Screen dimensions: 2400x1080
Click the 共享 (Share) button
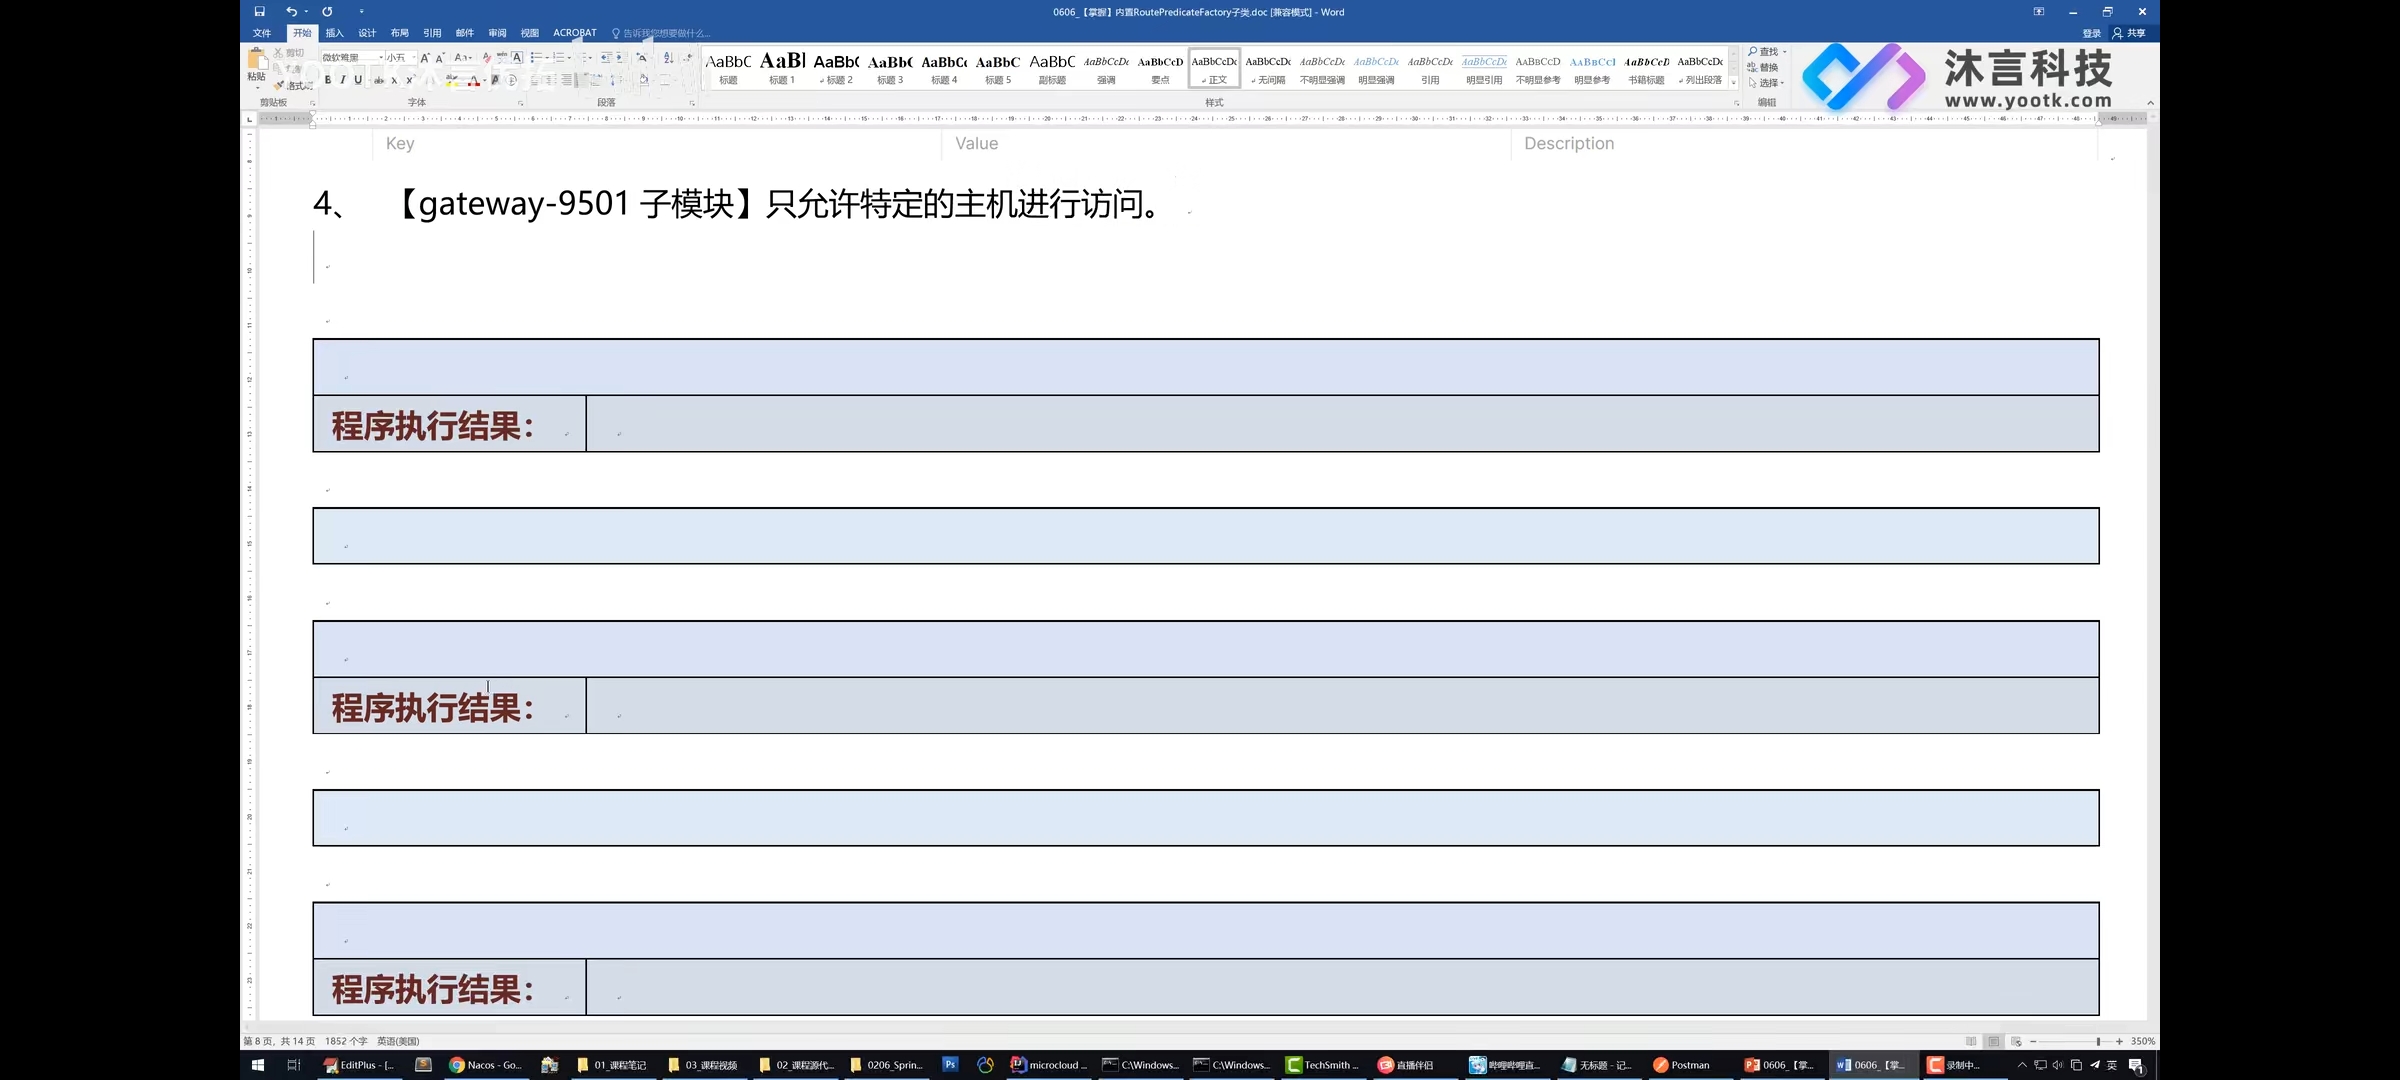pos(2129,33)
